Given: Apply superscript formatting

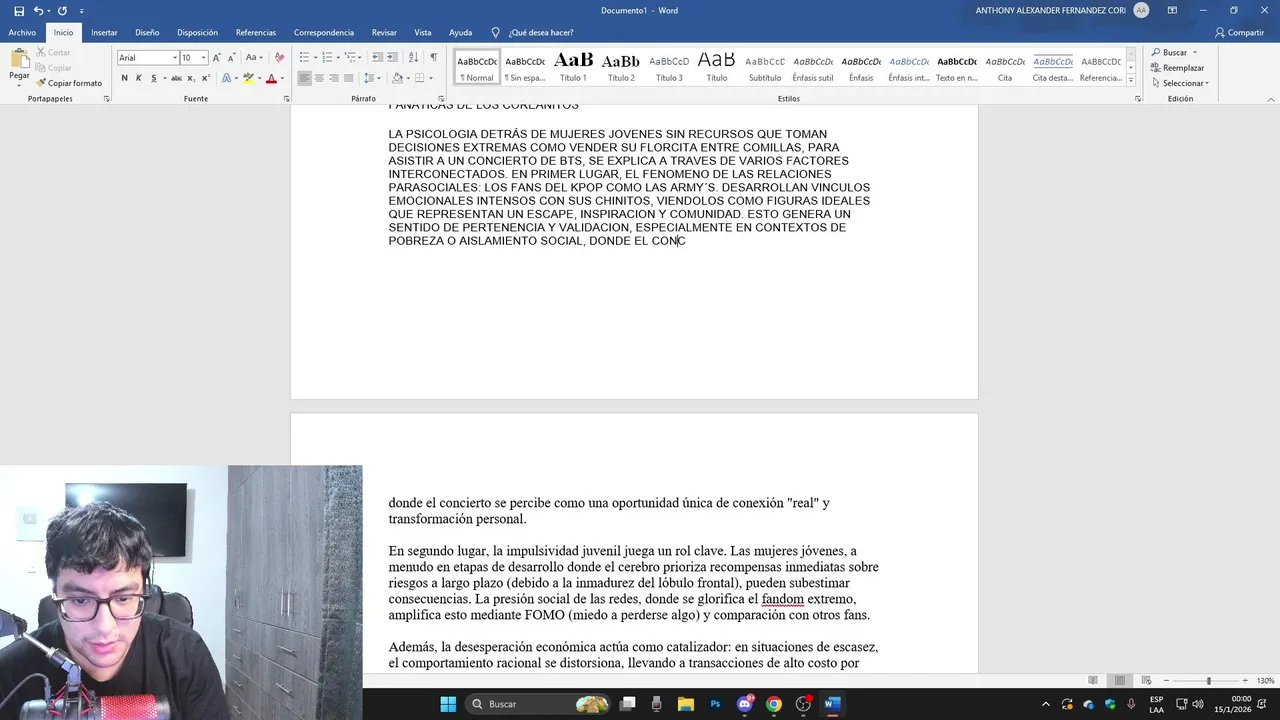Looking at the screenshot, I should [207, 78].
